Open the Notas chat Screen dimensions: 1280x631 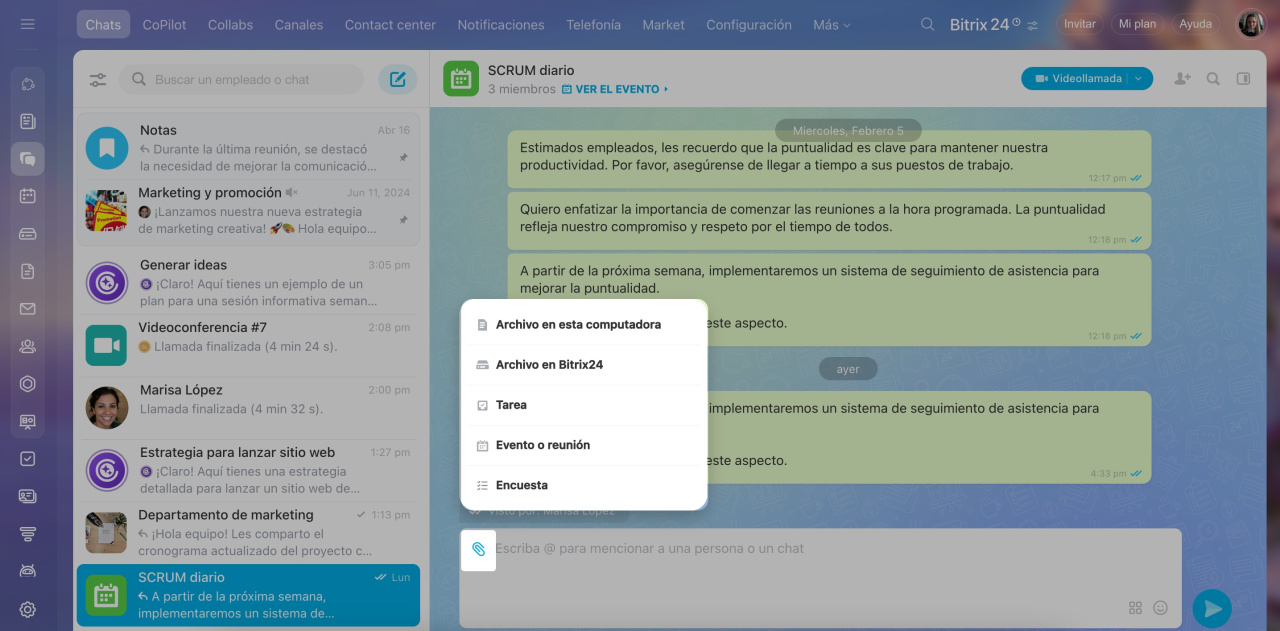(248, 148)
